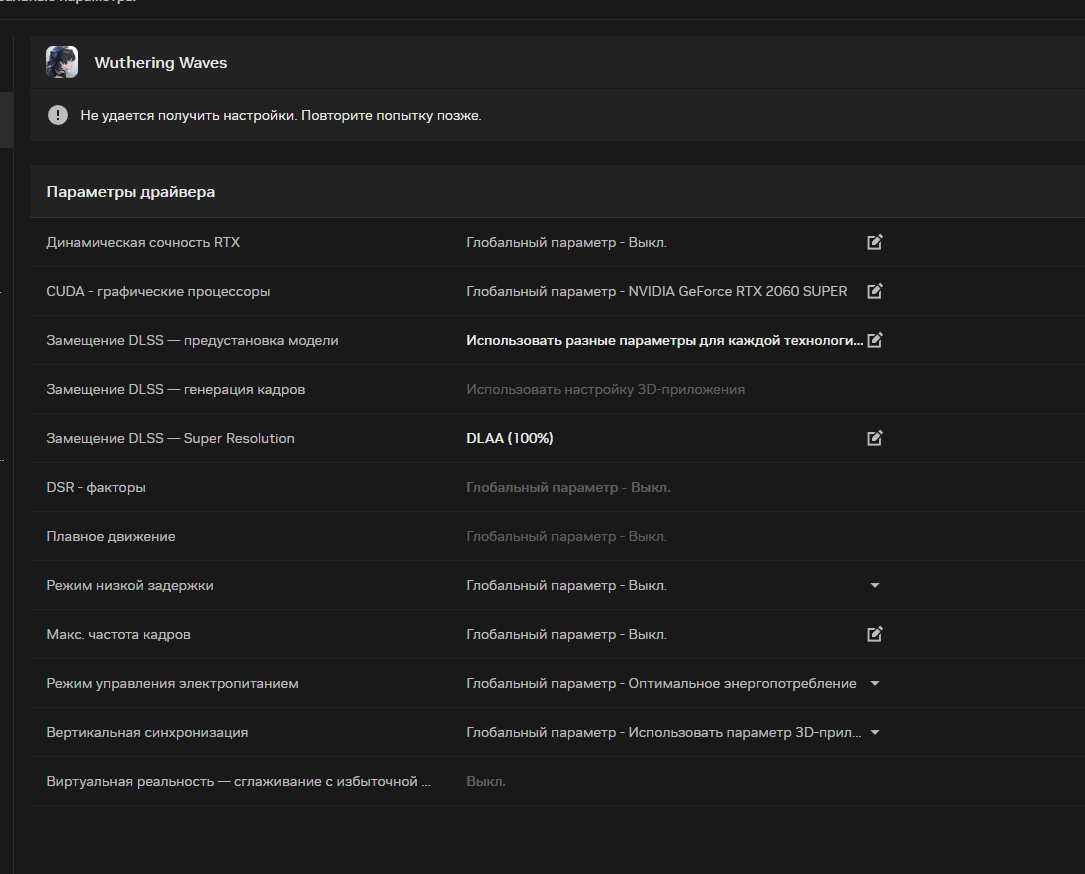Click the Не удается получить настройки message
The width and height of the screenshot is (1085, 874).
pos(281,116)
